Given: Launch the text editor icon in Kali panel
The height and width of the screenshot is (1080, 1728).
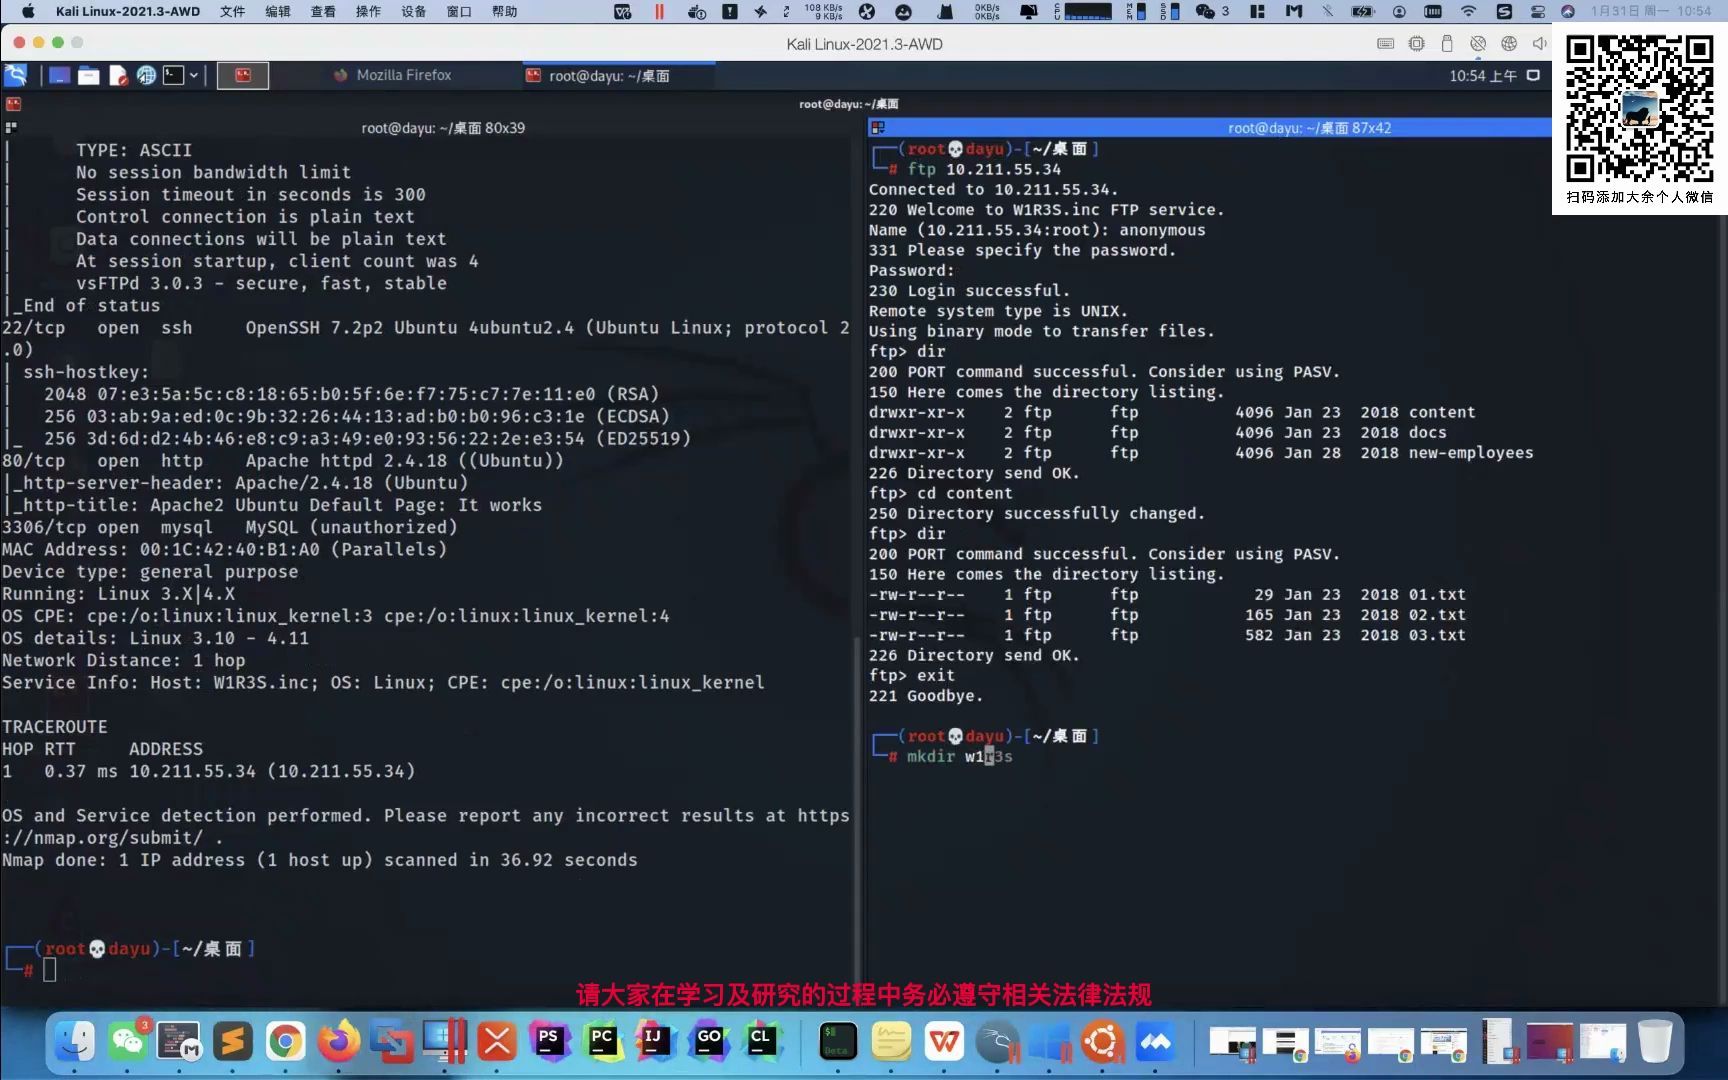Looking at the screenshot, I should coord(118,75).
